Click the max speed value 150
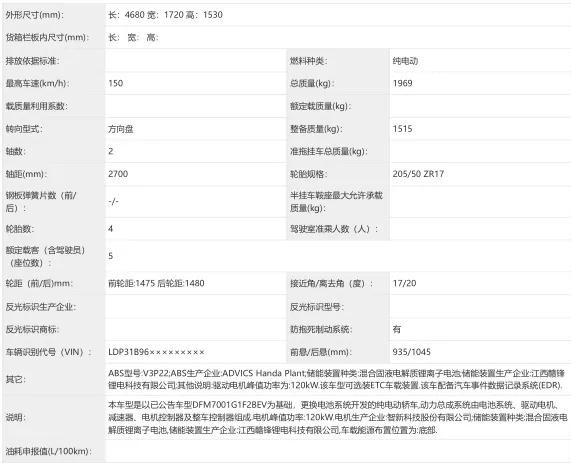571x466 pixels. point(115,83)
